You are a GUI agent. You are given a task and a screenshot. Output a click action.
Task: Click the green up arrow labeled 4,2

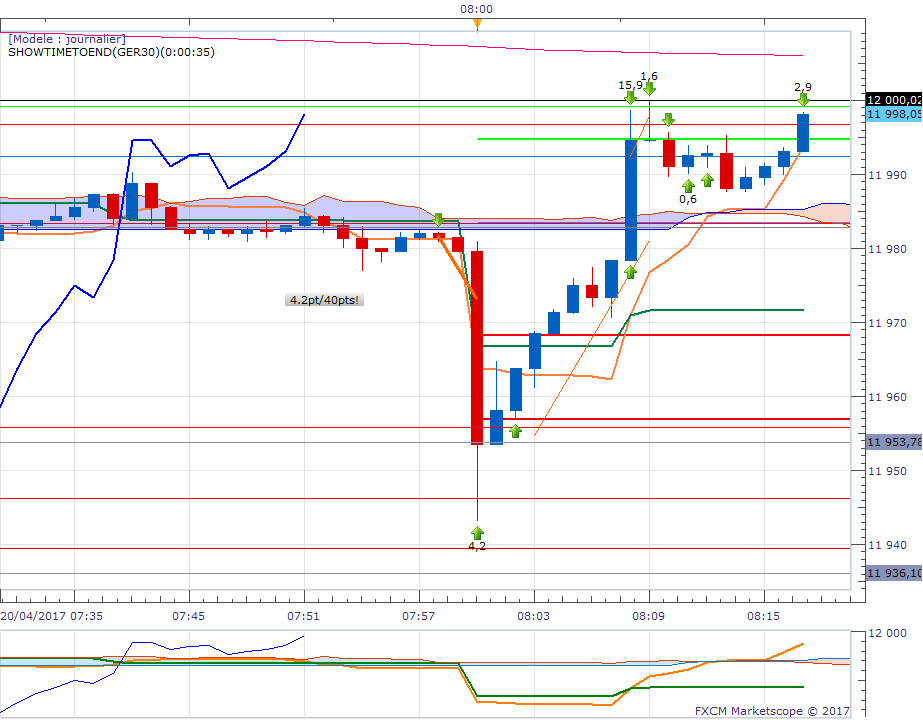coord(477,533)
